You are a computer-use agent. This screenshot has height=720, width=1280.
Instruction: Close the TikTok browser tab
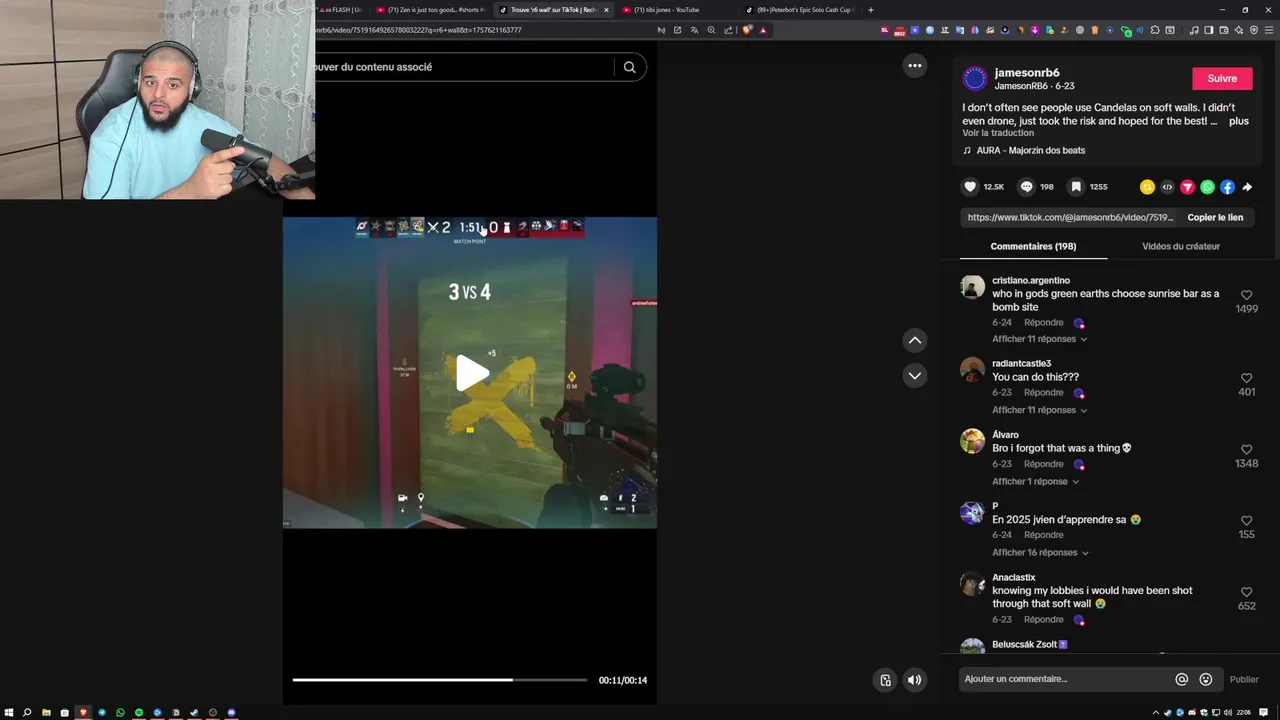click(x=606, y=10)
